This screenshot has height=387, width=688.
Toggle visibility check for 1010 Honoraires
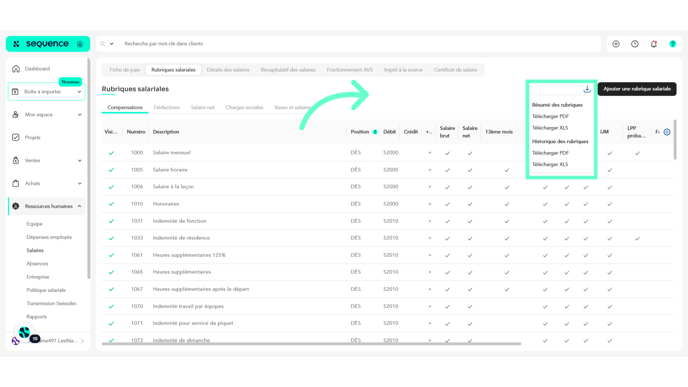pyautogui.click(x=111, y=204)
